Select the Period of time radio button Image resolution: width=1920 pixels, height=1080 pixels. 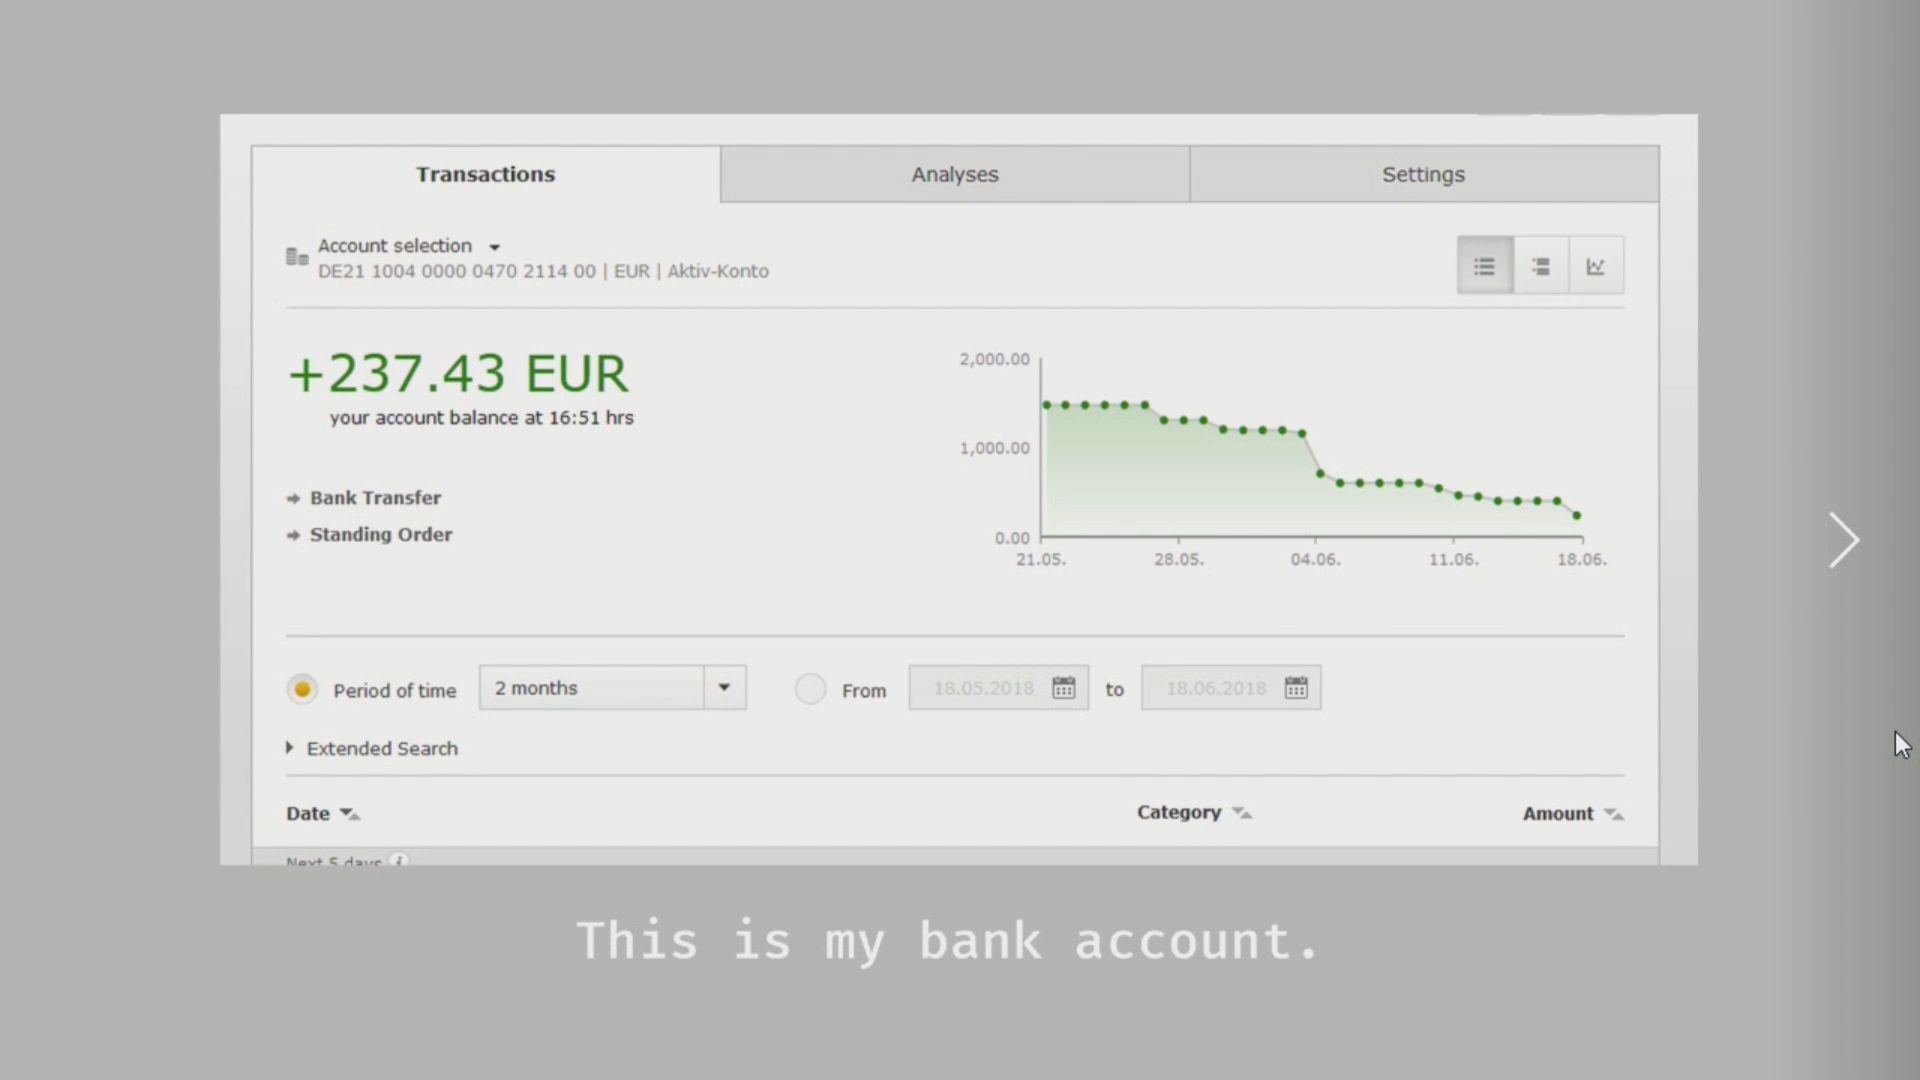tap(301, 687)
